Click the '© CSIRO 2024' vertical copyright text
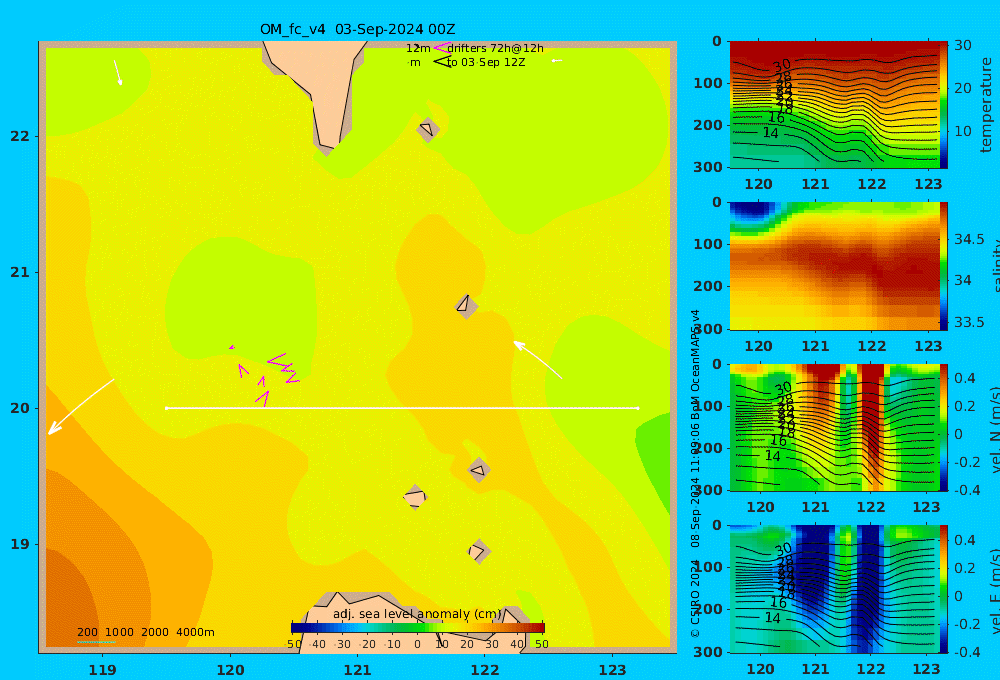1000x680 pixels. (695, 599)
